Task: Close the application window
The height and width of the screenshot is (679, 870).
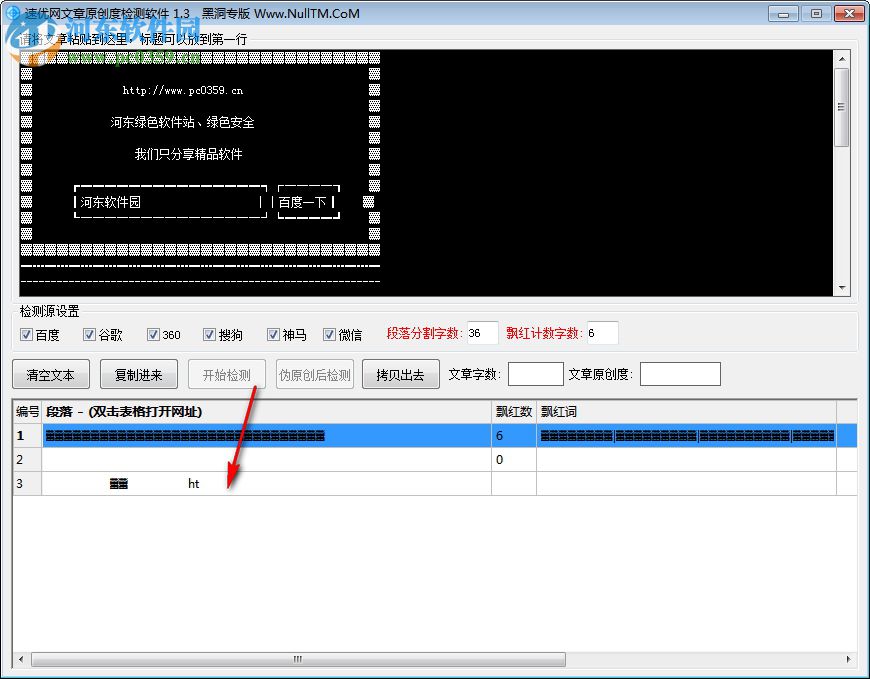Action: [x=849, y=13]
